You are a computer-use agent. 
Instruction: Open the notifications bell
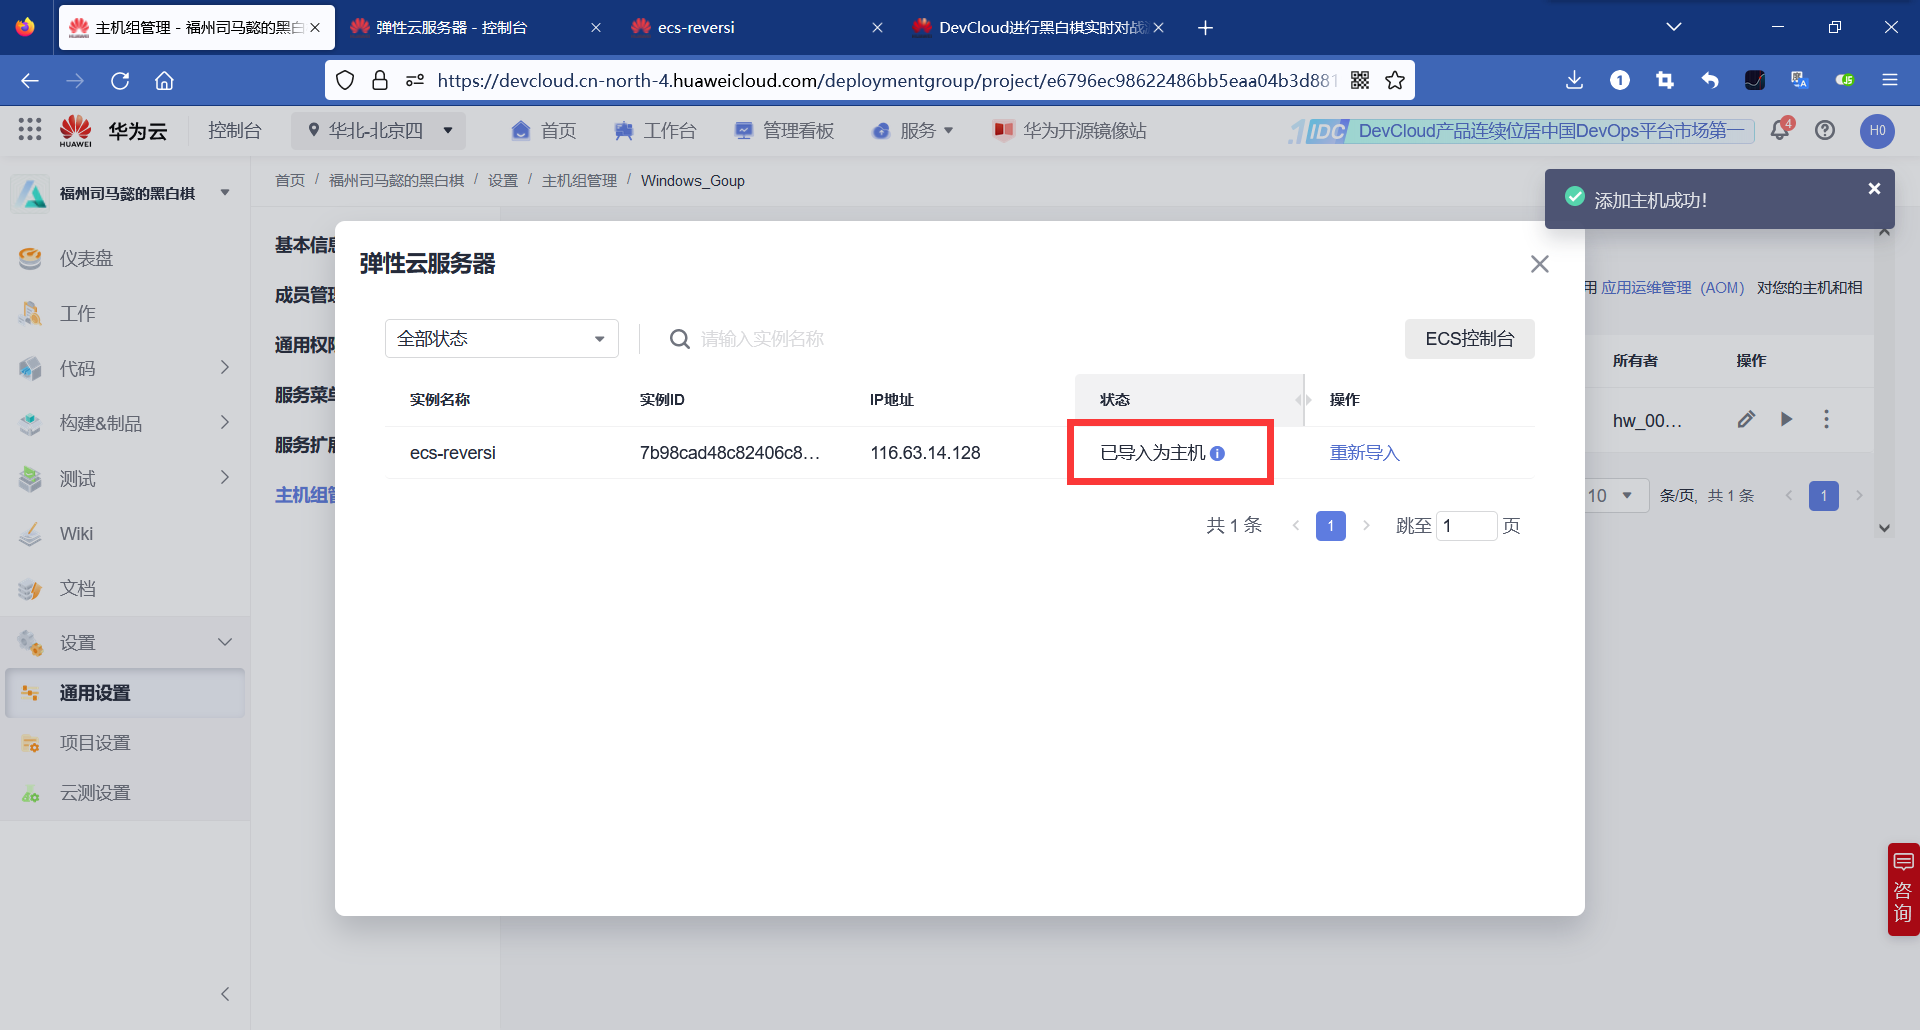pyautogui.click(x=1780, y=130)
